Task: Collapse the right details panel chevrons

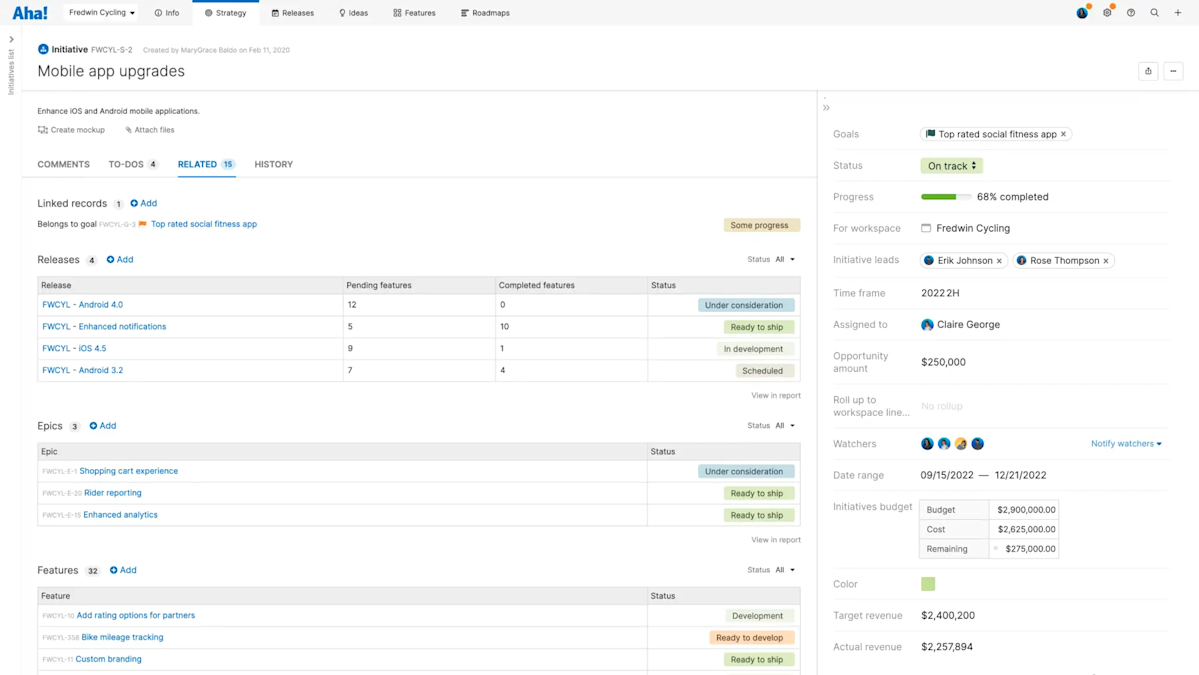Action: 826,107
